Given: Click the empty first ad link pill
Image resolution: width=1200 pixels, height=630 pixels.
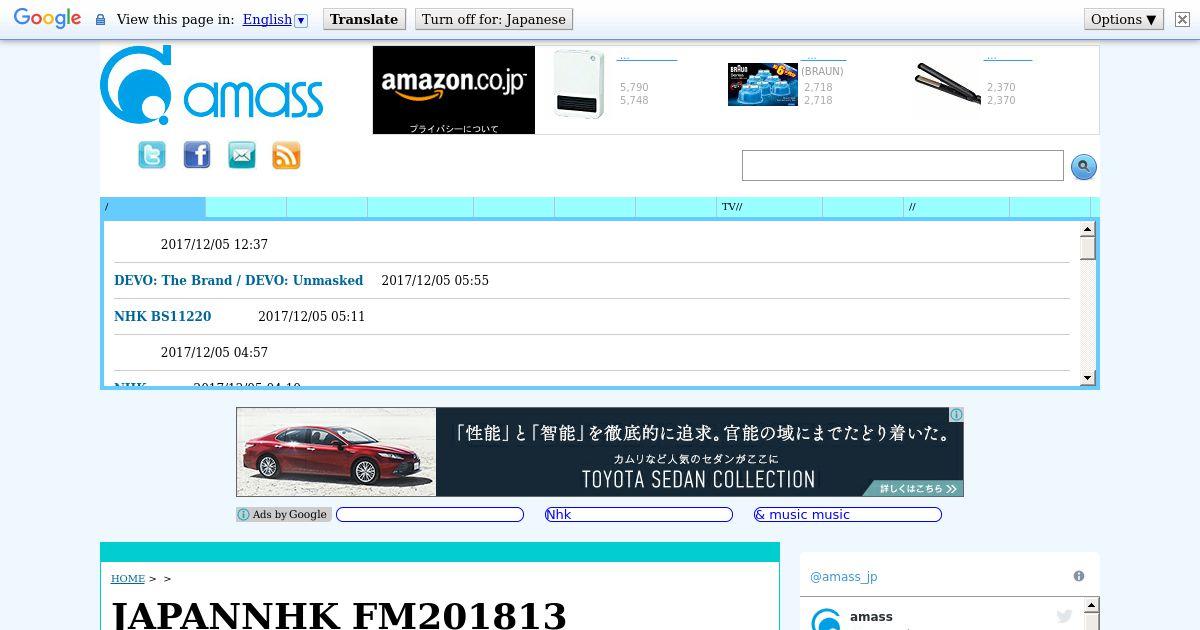Looking at the screenshot, I should pos(429,514).
